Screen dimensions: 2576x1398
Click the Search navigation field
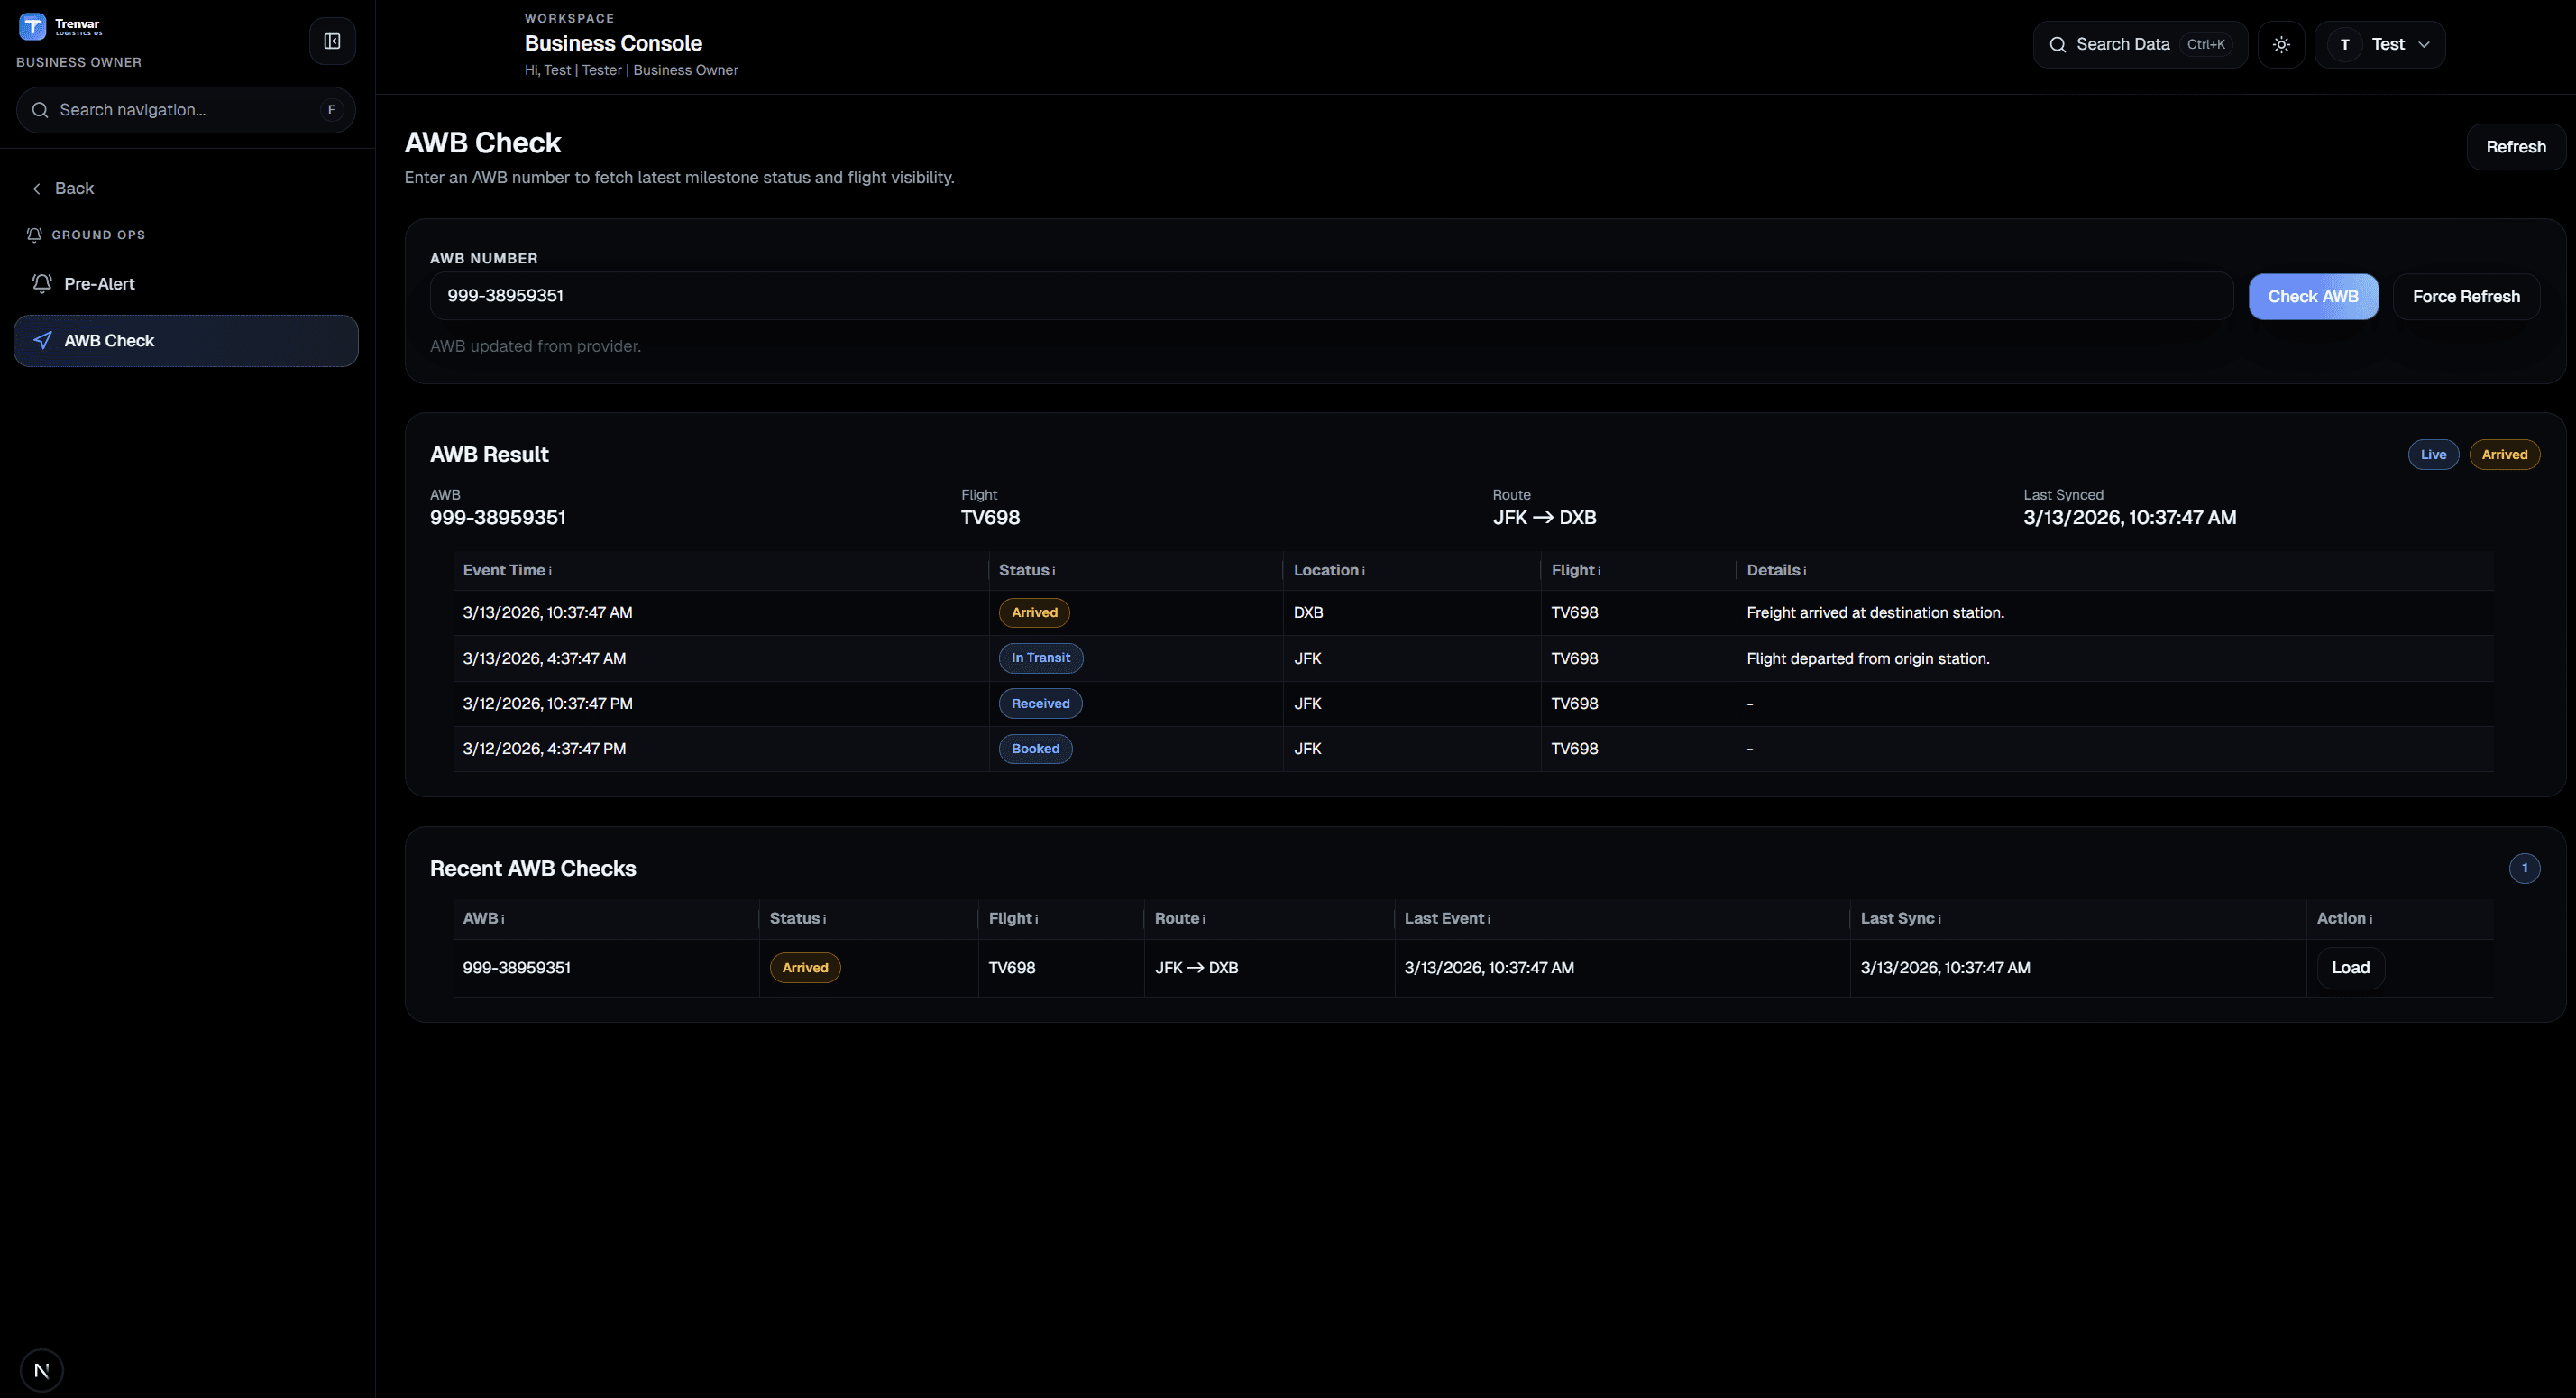(185, 110)
